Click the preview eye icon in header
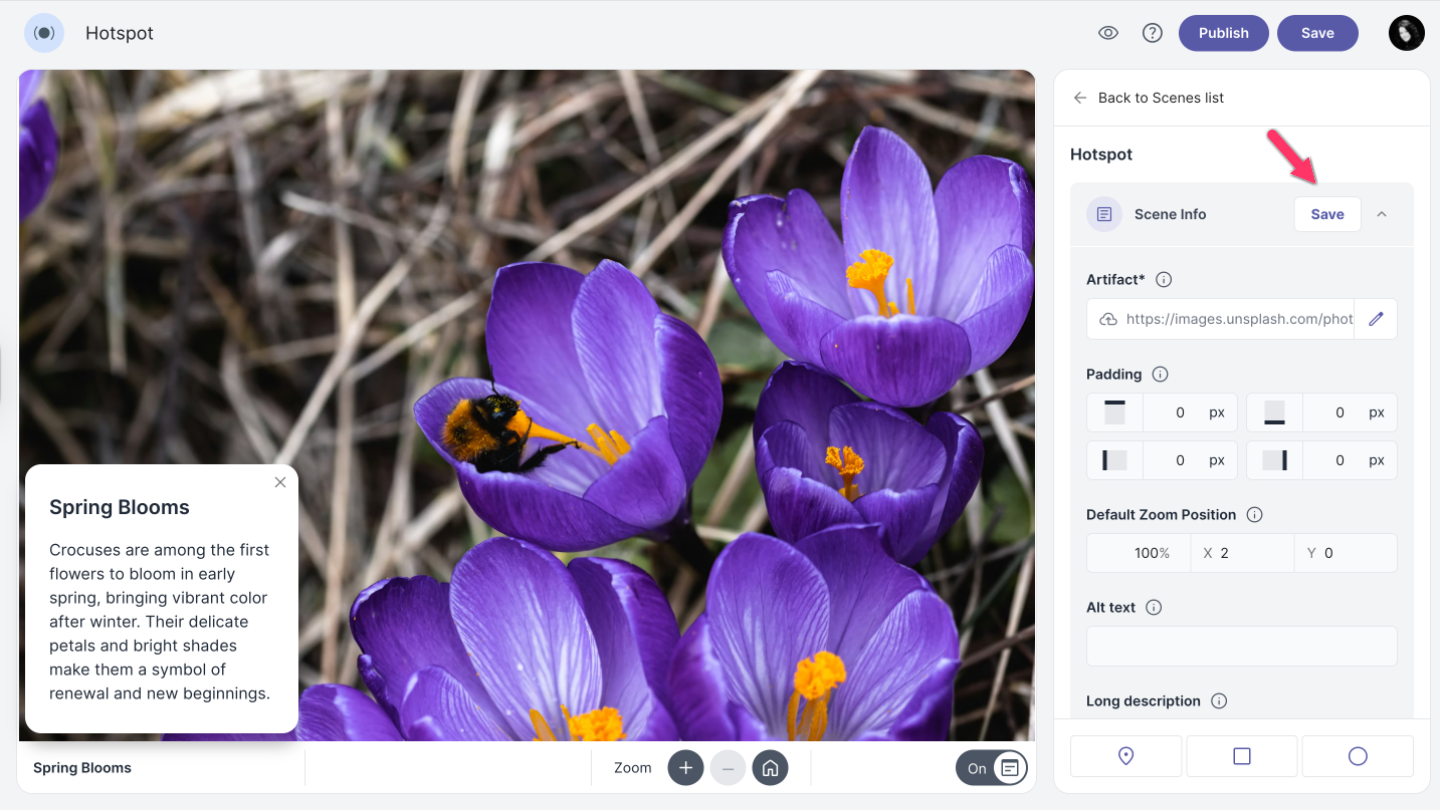Image resolution: width=1440 pixels, height=810 pixels. pos(1107,33)
